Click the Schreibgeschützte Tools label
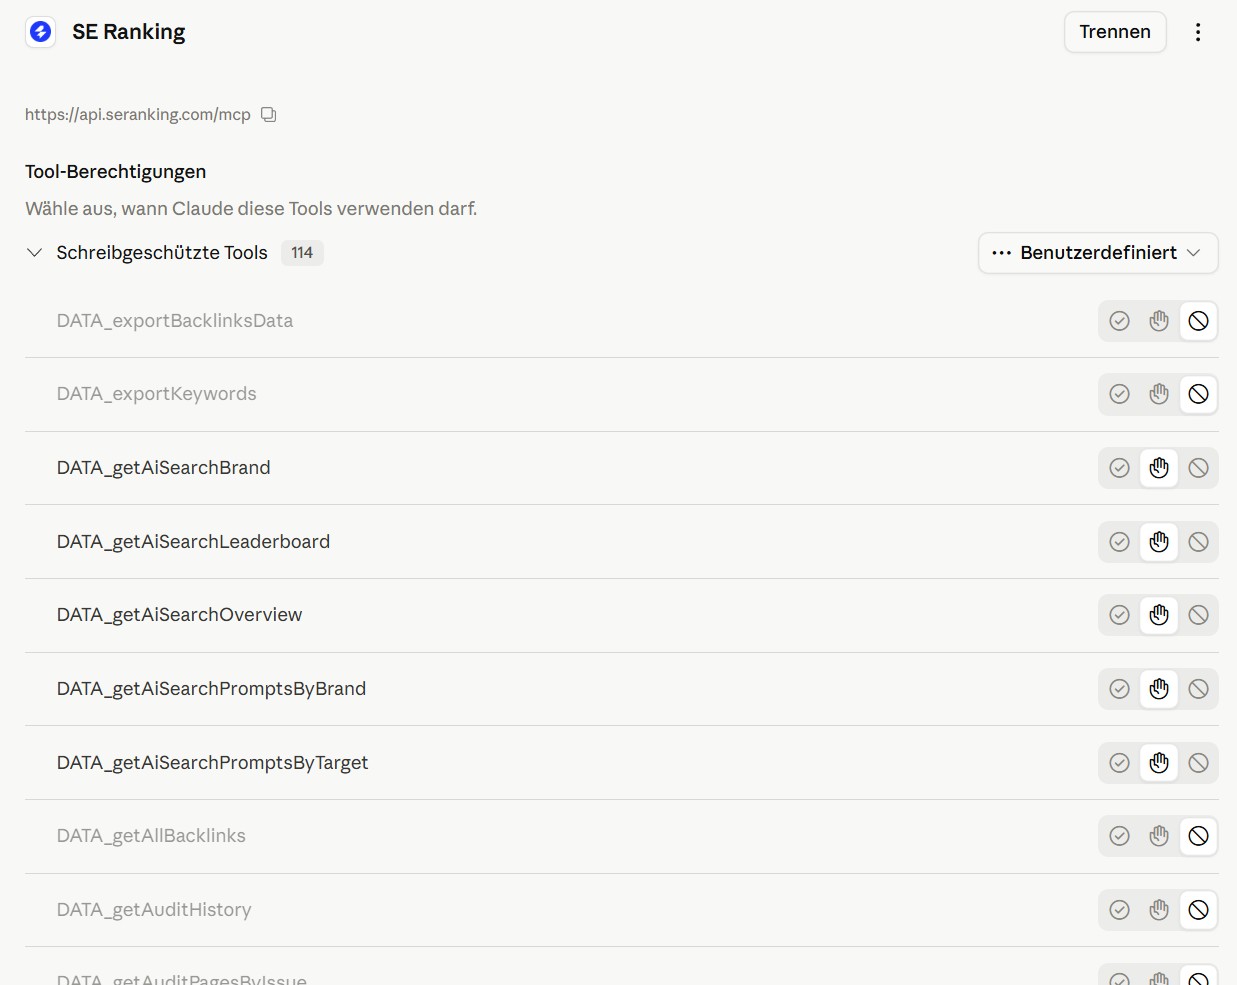Viewport: 1237px width, 985px height. click(162, 253)
